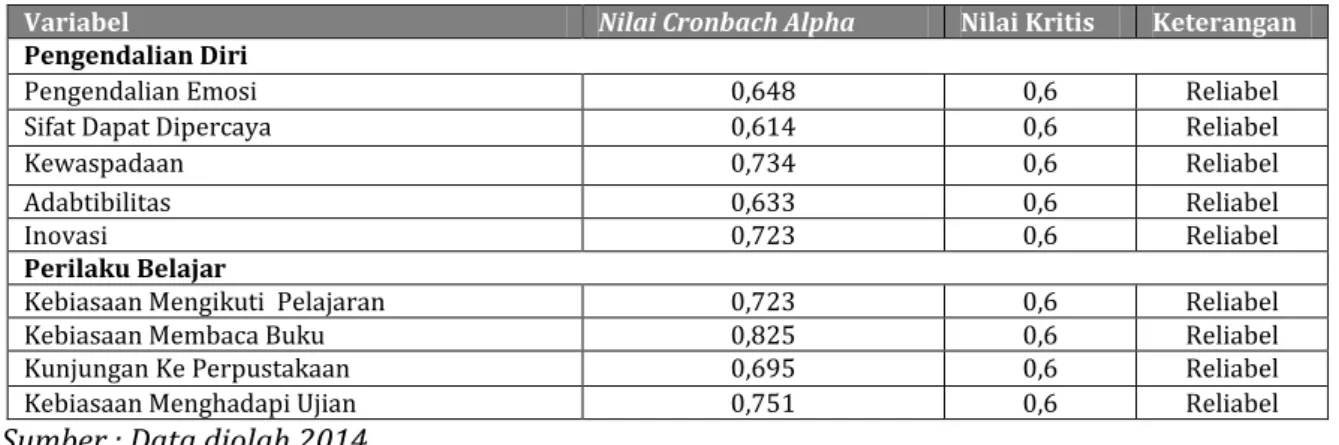1339x445 pixels.
Task: Click the Sumber Data diolah caption
Action: [188, 434]
